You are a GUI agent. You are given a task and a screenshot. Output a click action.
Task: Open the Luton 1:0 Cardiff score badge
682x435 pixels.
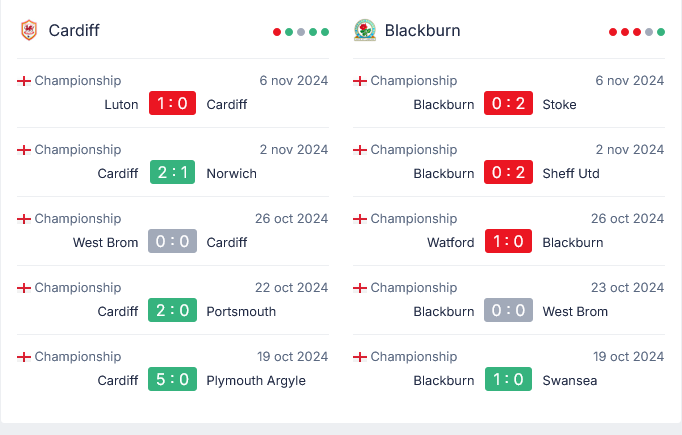click(172, 104)
